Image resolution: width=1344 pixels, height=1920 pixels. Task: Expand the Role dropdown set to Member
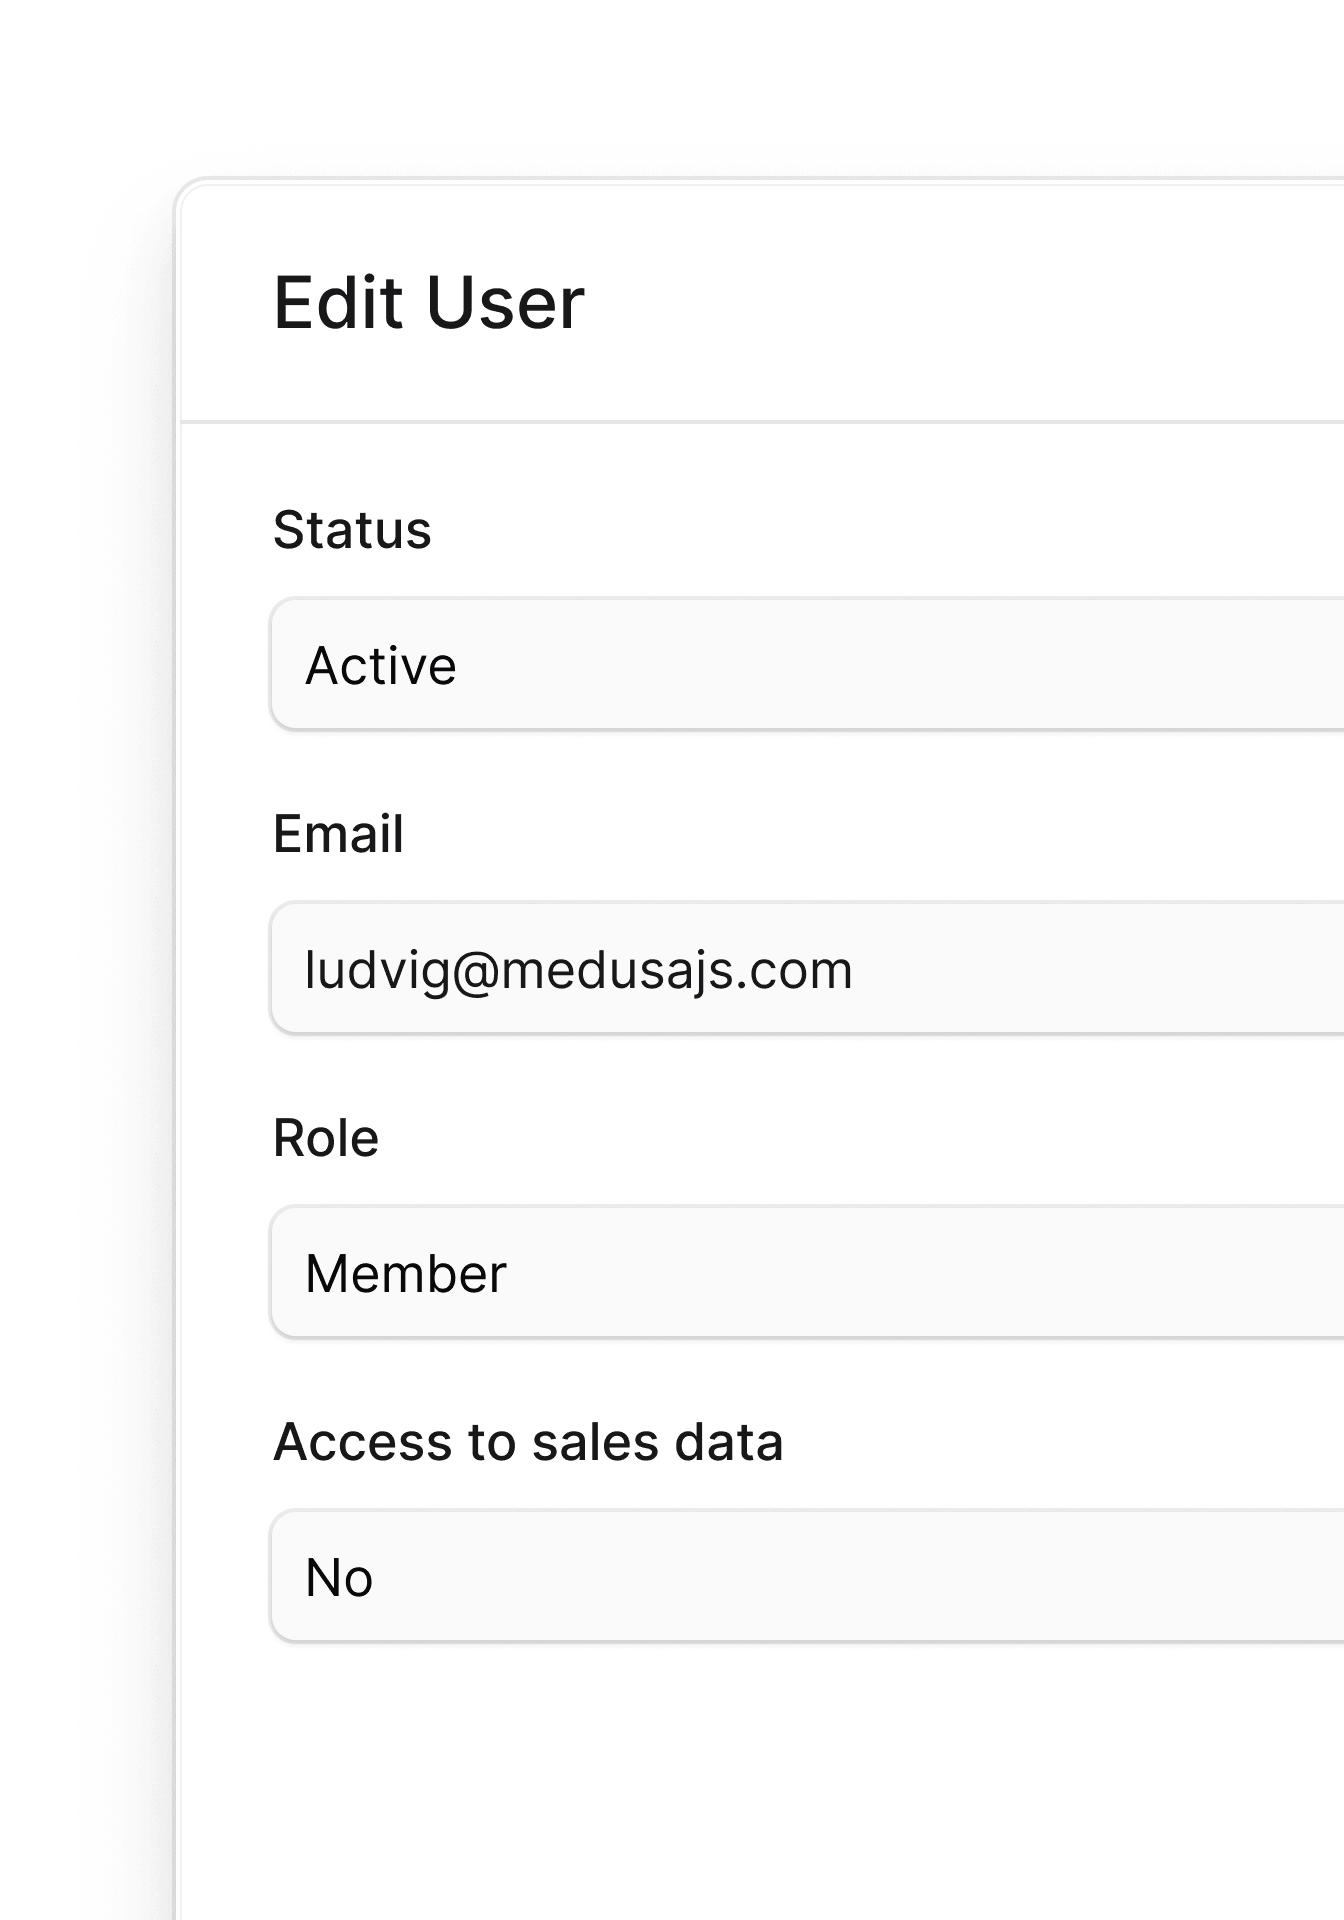point(808,1273)
